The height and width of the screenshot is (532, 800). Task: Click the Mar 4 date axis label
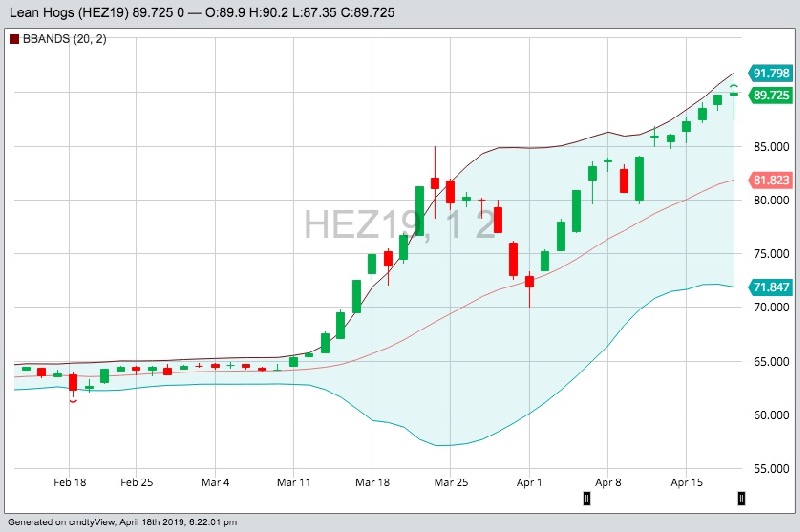click(215, 482)
